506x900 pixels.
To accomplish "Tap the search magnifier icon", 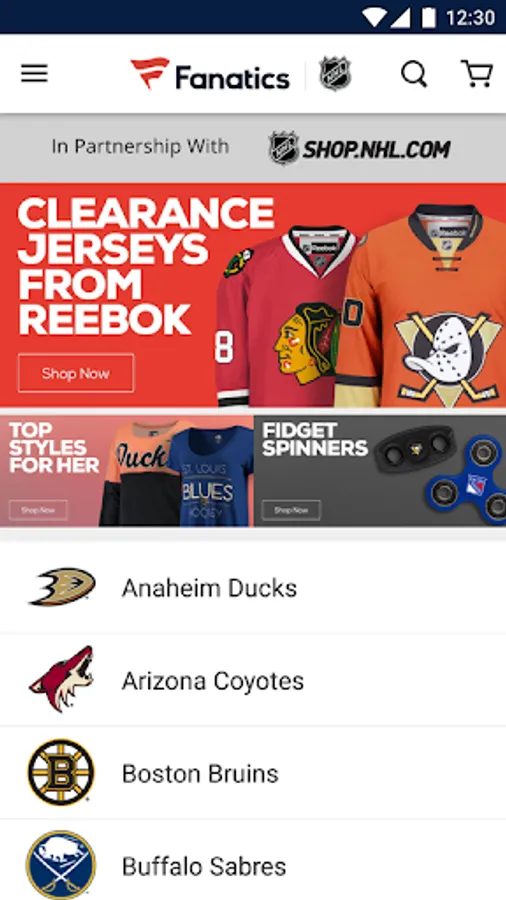I will click(414, 74).
